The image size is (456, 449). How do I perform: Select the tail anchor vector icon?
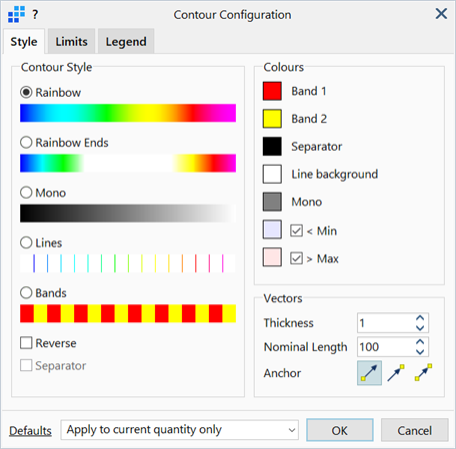[369, 373]
